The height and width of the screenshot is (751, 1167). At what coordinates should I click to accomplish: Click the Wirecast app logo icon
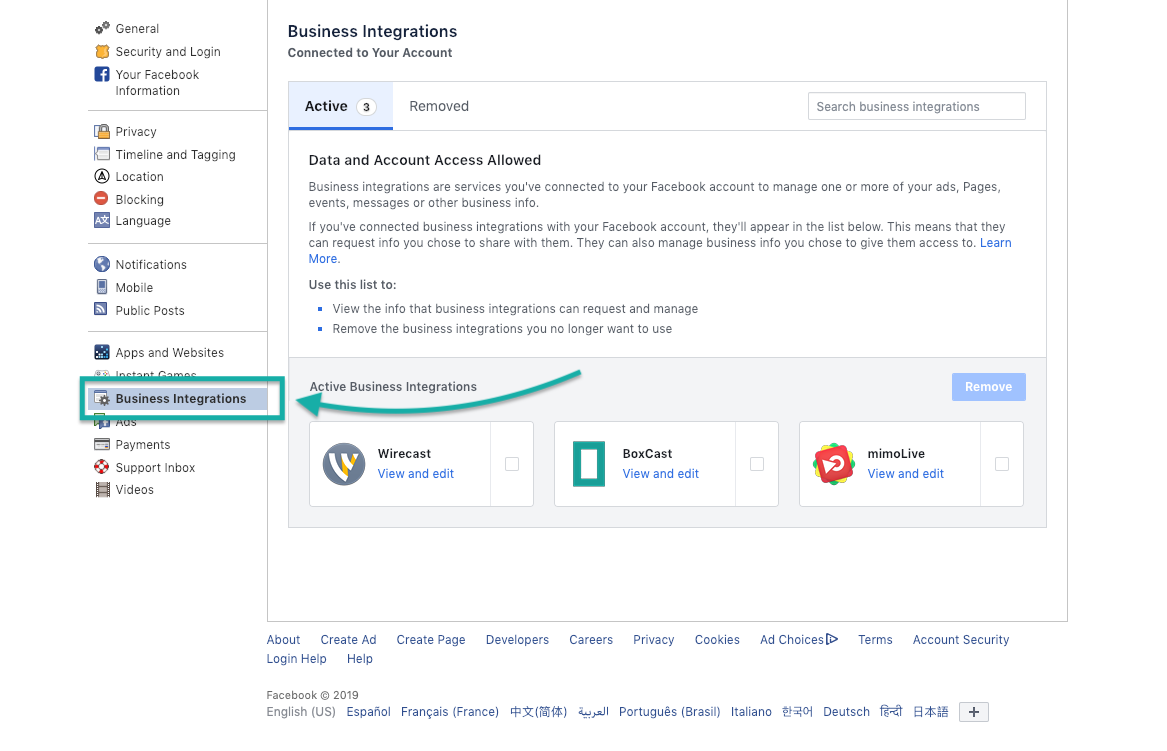(344, 464)
